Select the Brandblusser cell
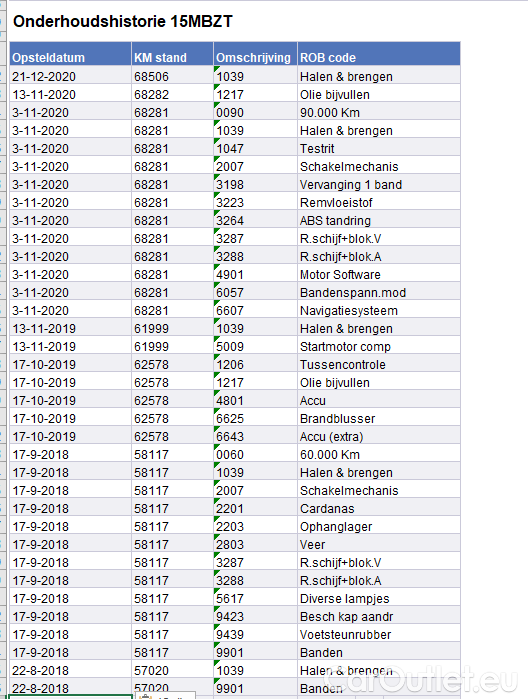Viewport: 528px width, 699px height. point(379,419)
